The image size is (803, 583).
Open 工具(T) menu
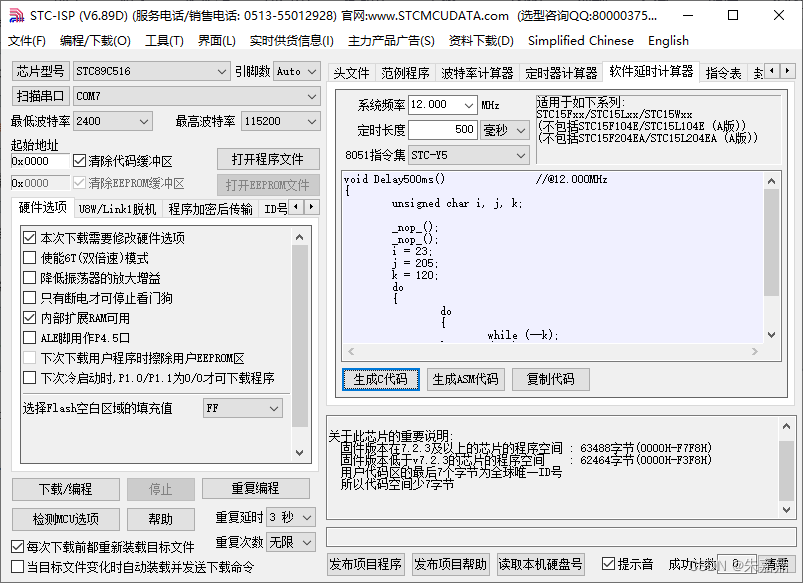tap(164, 40)
